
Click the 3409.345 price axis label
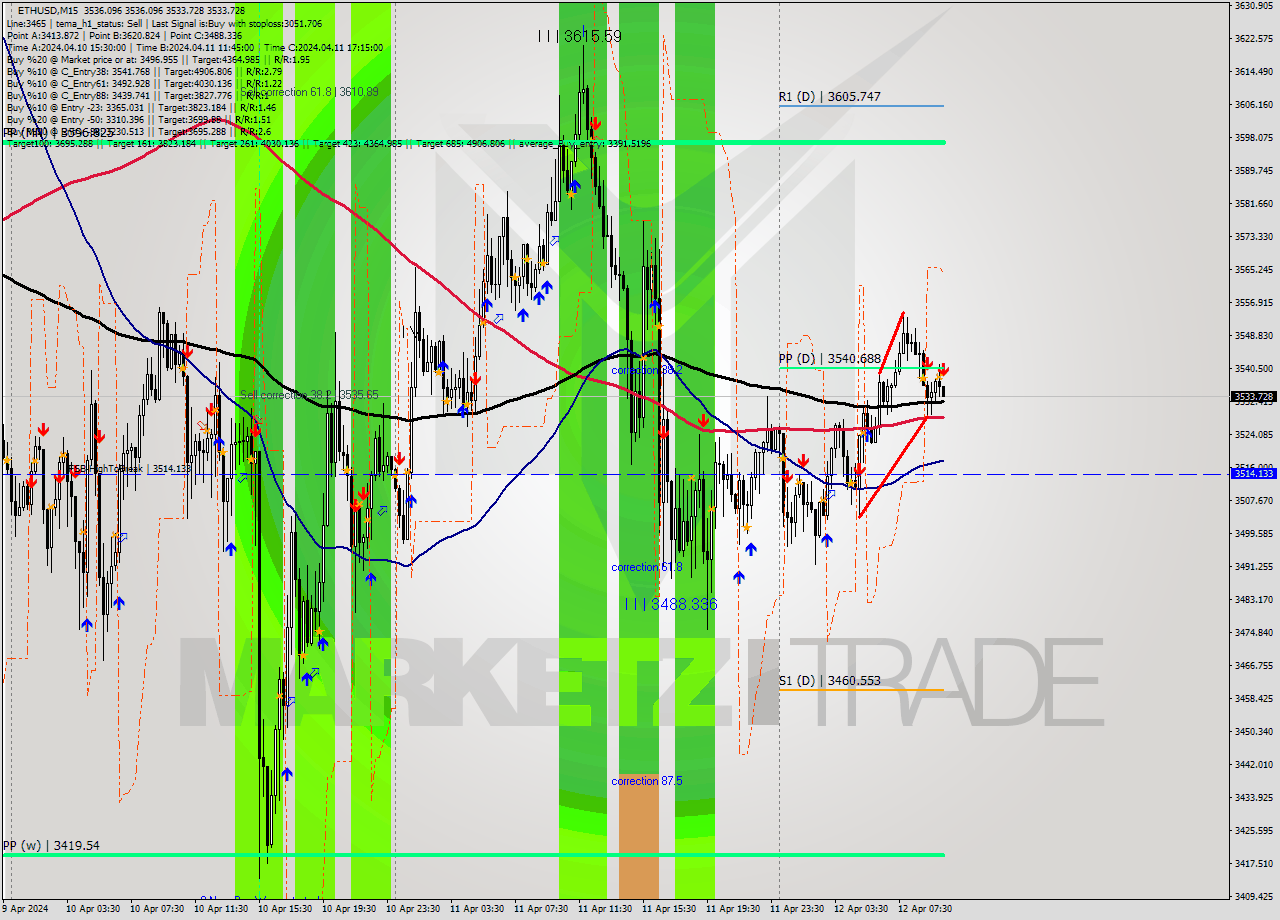1252,896
